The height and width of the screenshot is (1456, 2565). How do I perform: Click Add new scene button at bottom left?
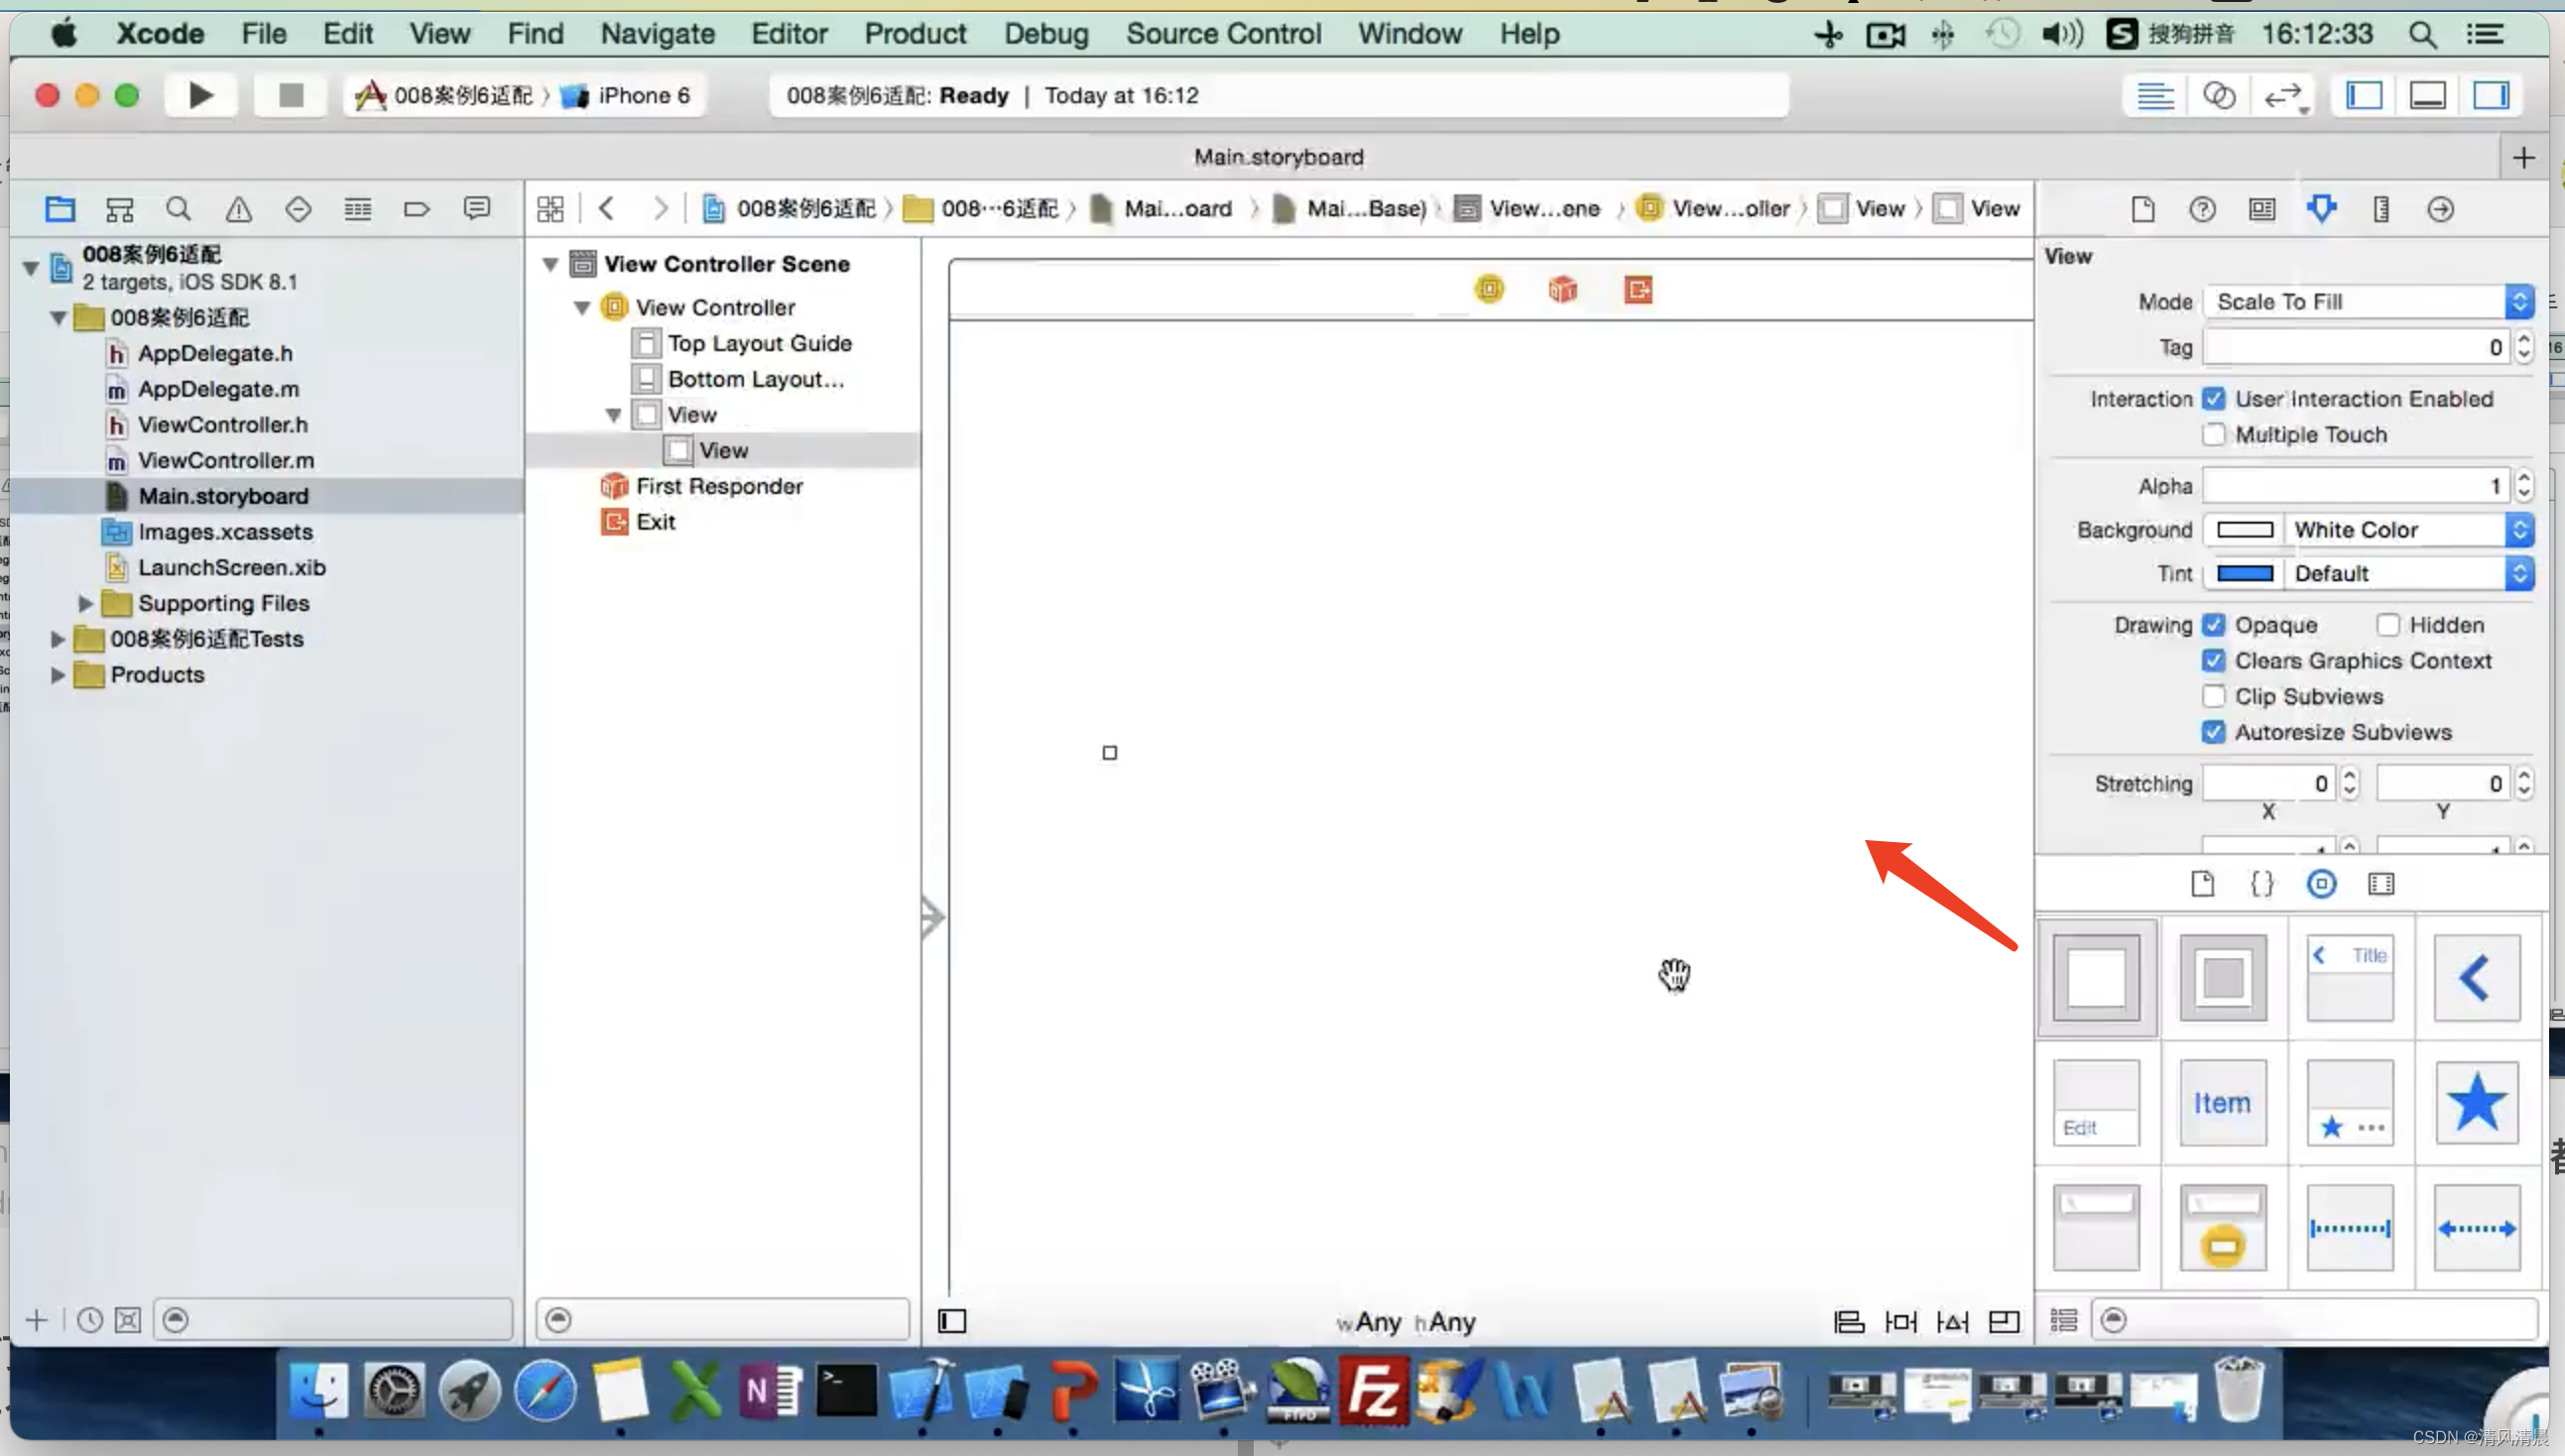(x=36, y=1319)
